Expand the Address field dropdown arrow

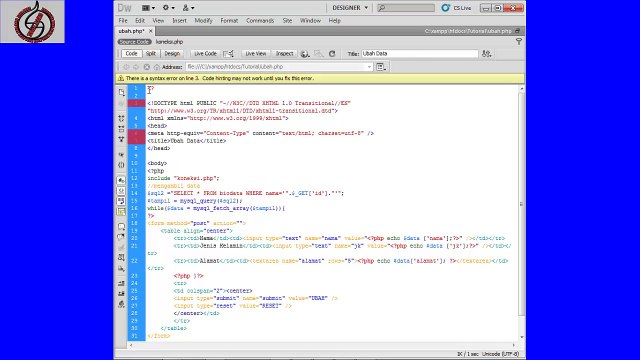tap(369, 67)
